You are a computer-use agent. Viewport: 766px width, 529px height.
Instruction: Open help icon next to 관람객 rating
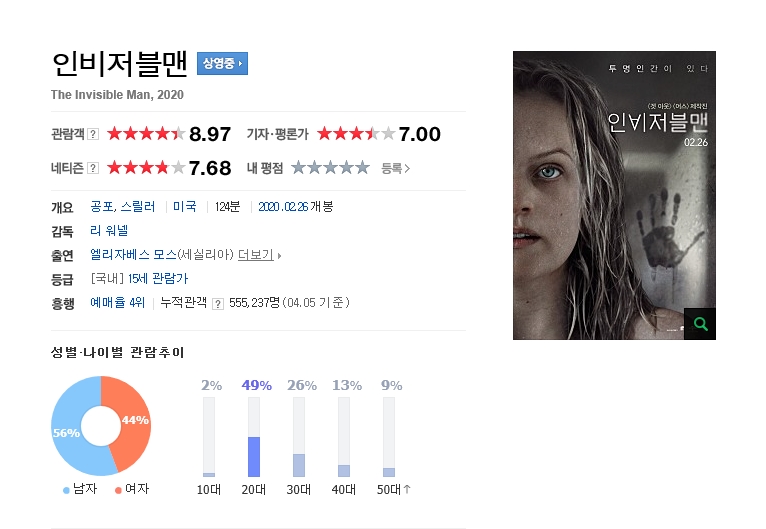point(93,134)
